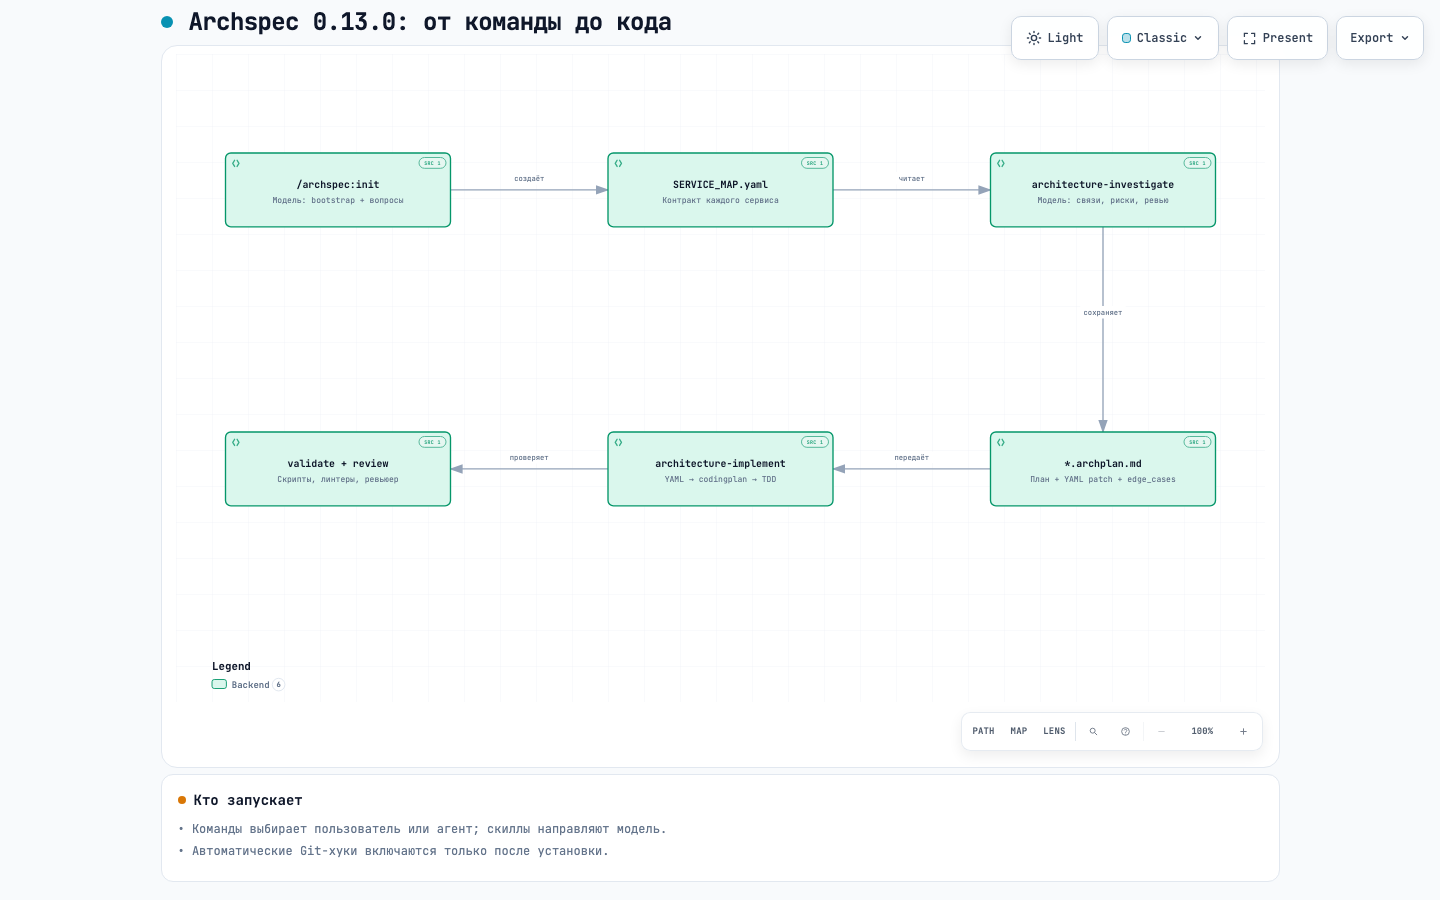Click subtitle 'YAML → codingplan → TDD'
This screenshot has width=1440, height=900.
tap(720, 479)
